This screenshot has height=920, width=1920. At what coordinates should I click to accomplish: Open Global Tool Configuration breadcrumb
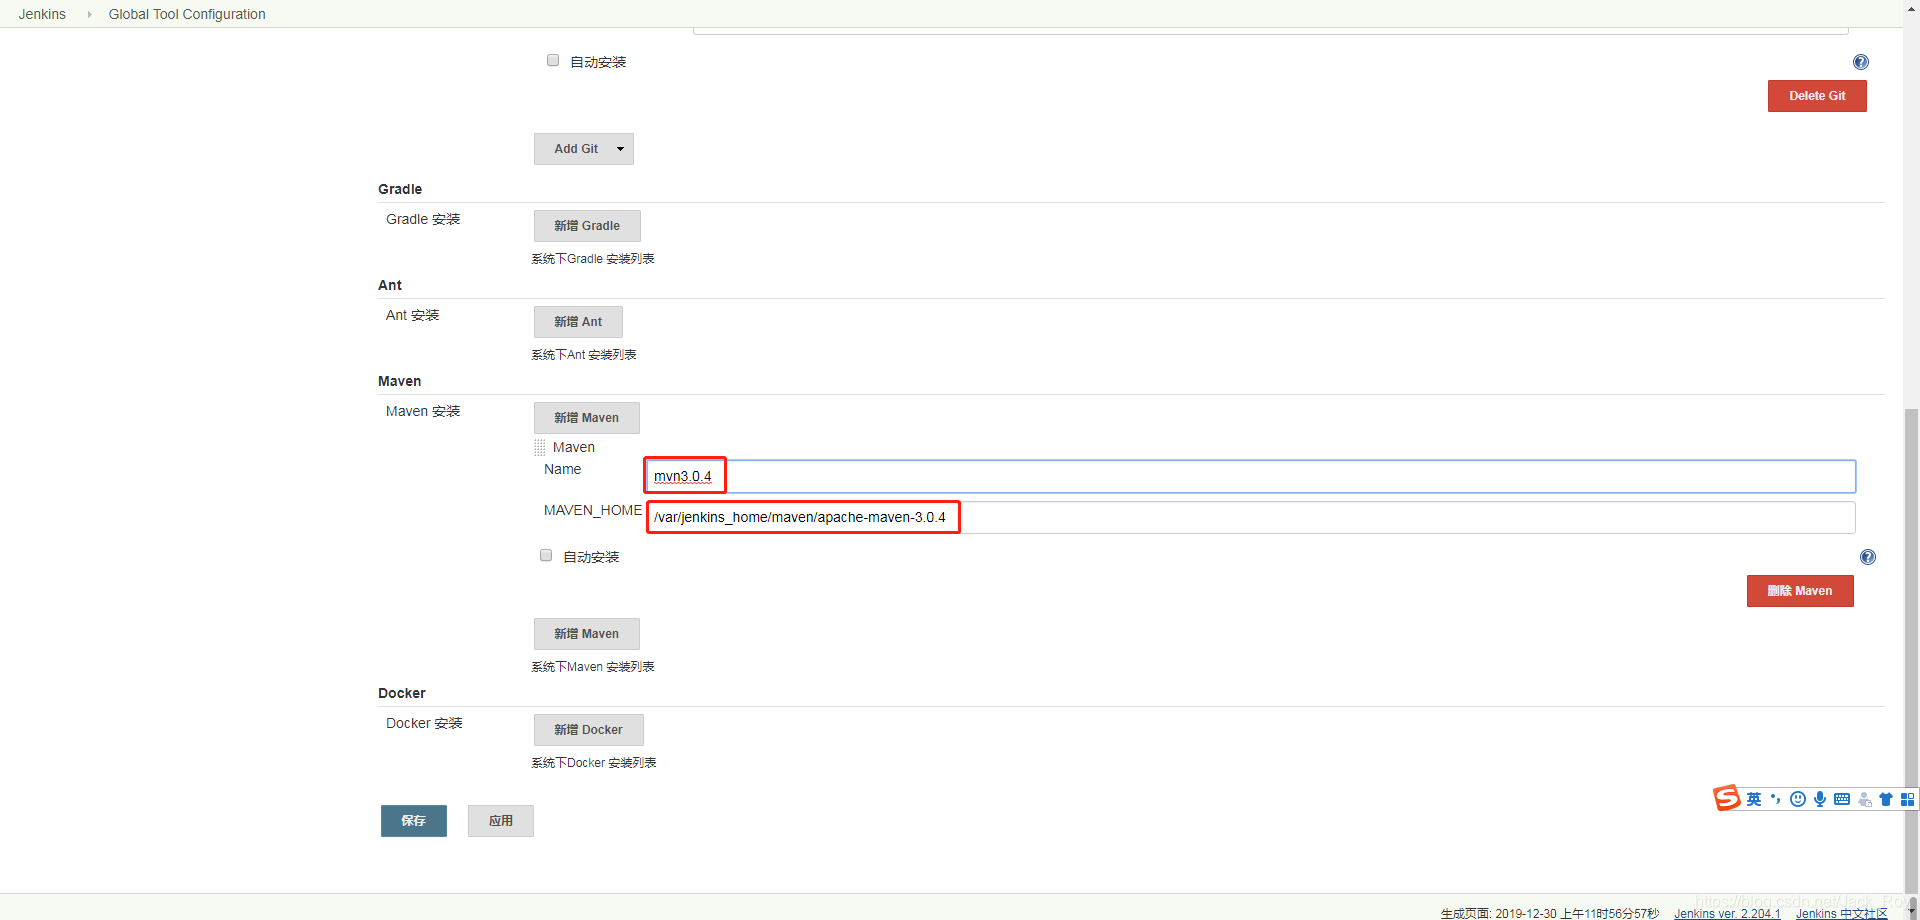(x=187, y=14)
